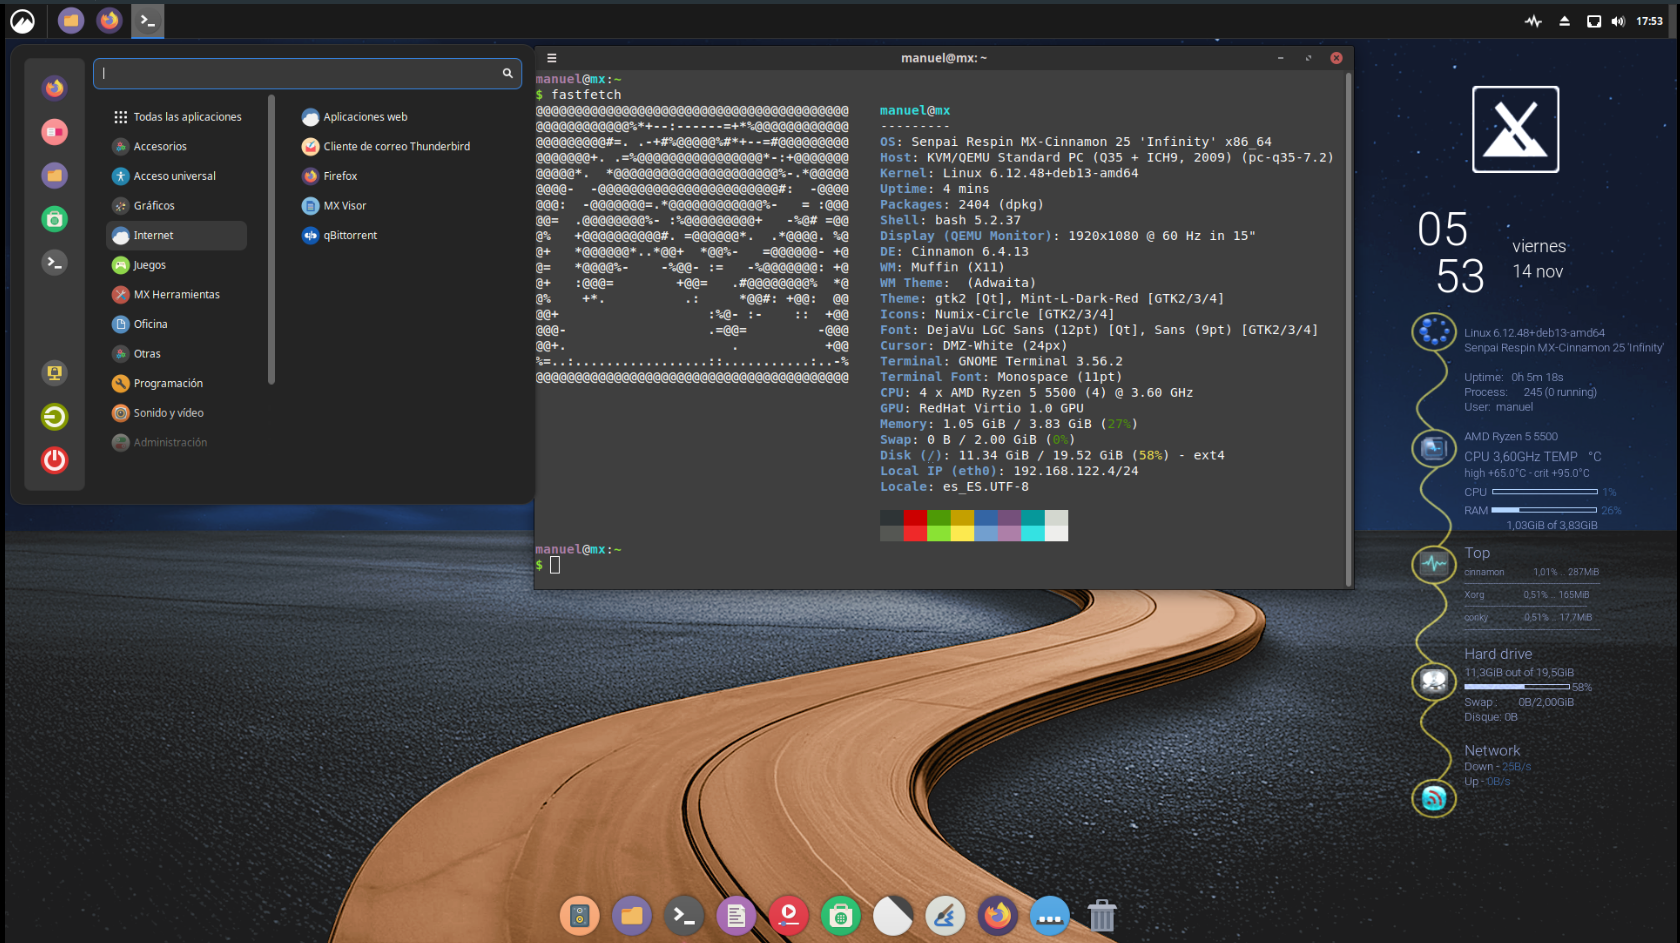Open qBittorrent from the Internet list
Screen dimensions: 1680x943
coord(349,236)
